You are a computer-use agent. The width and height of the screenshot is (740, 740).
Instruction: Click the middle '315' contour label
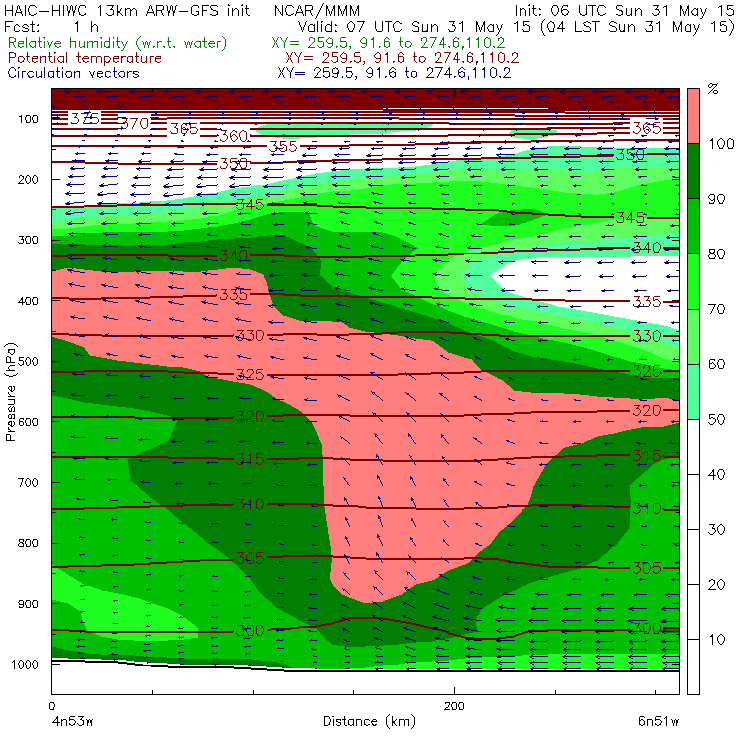click(x=250, y=459)
